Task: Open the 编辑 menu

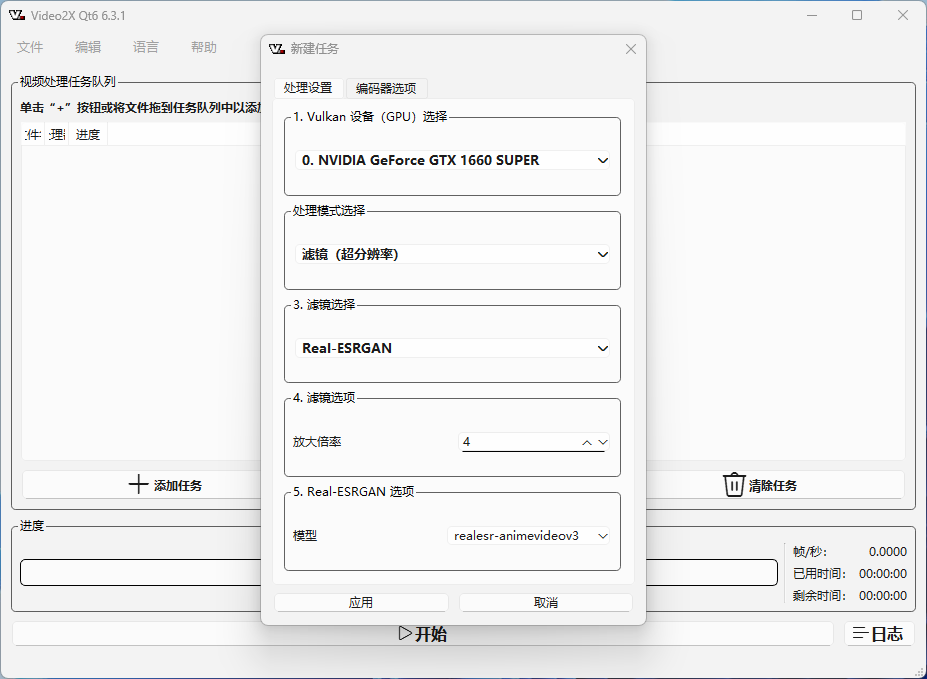Action: click(87, 47)
